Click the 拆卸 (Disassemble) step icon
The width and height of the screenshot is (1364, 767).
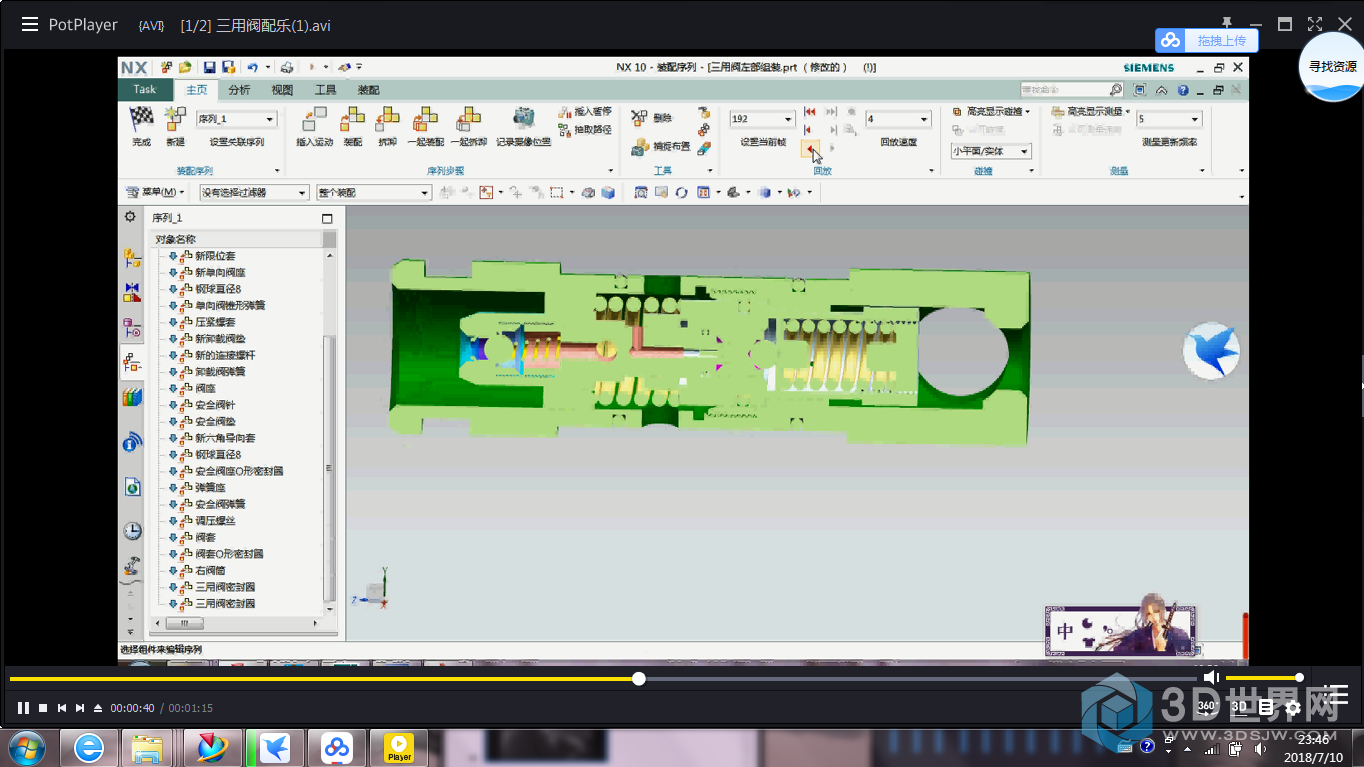(387, 119)
